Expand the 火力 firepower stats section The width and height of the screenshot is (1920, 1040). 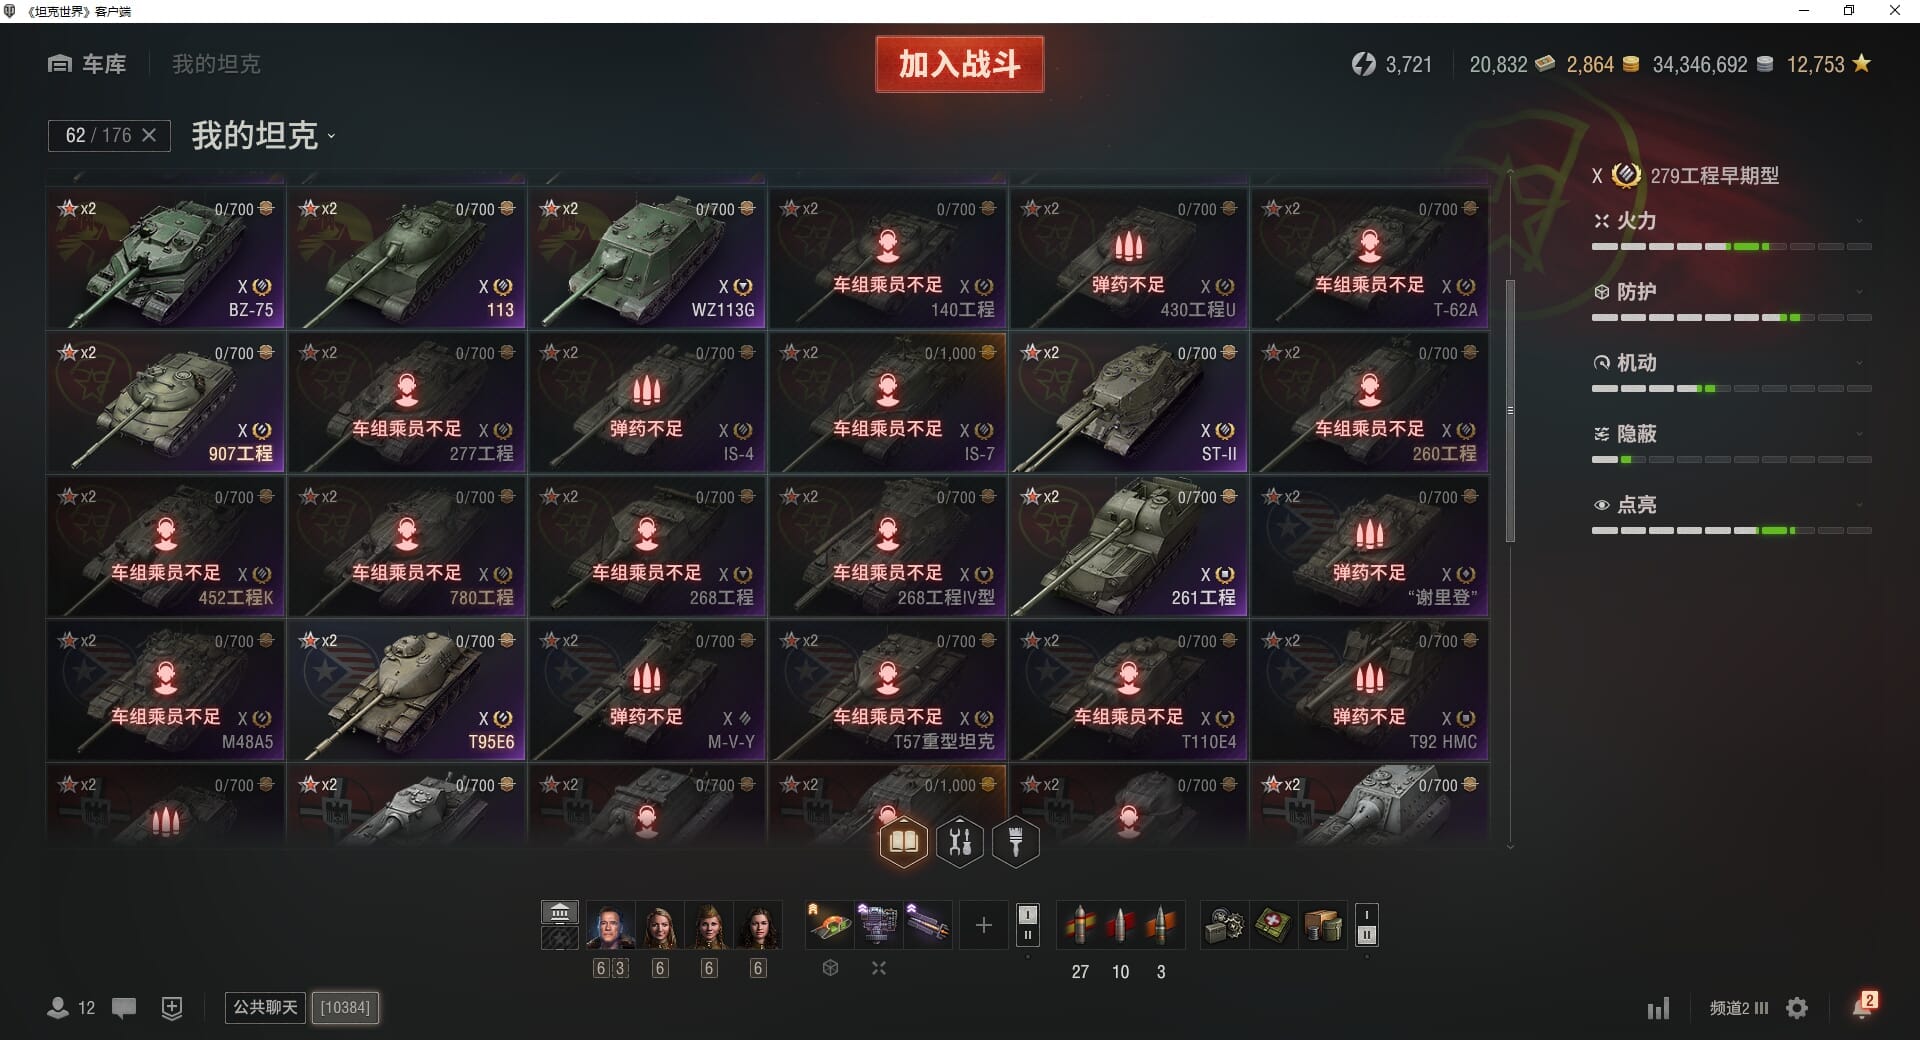1732,221
